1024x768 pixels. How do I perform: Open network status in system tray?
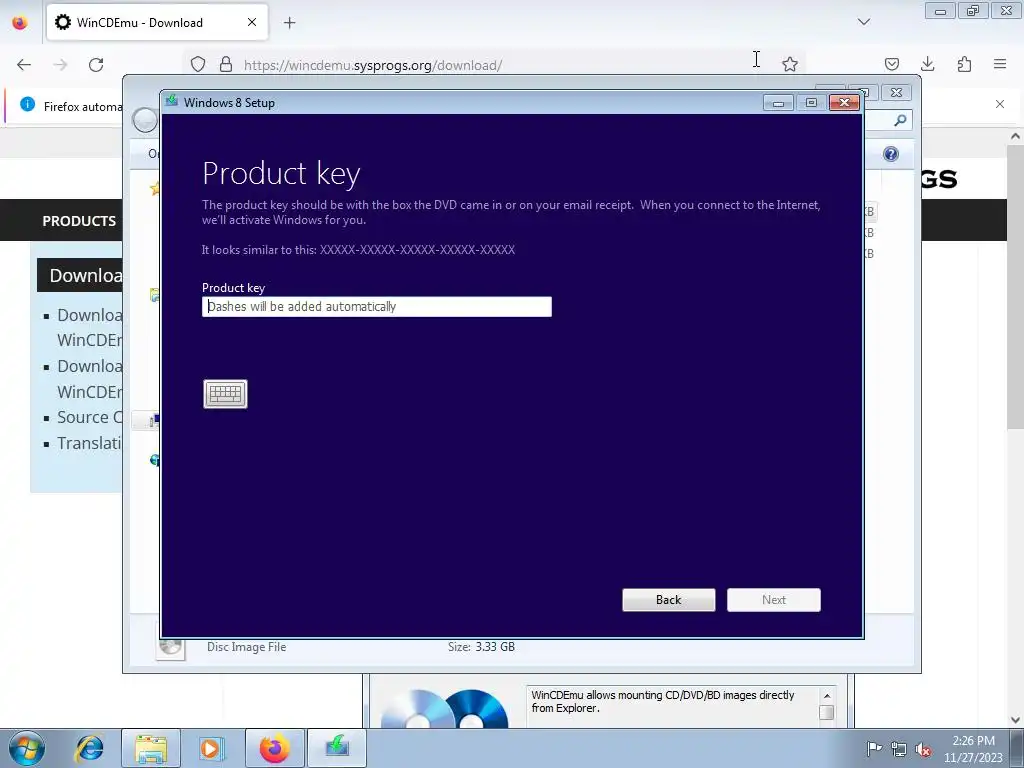point(899,749)
